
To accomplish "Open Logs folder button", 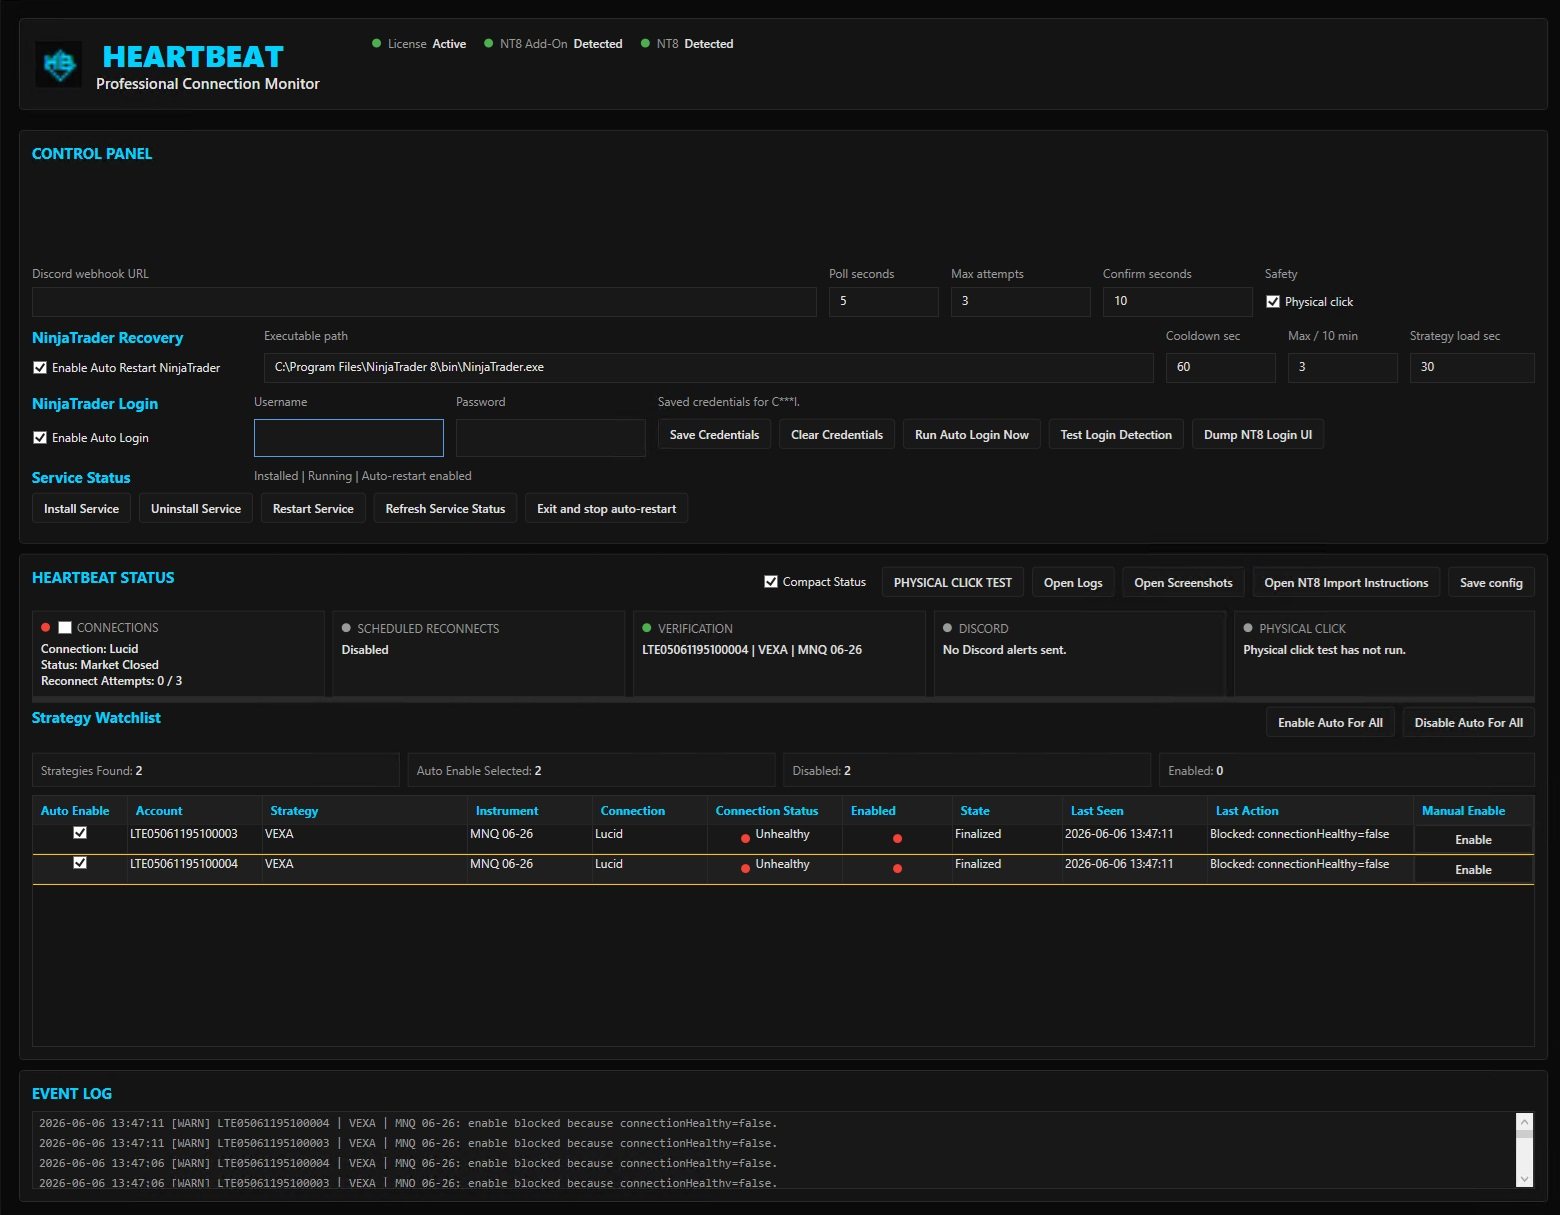I will [1073, 583].
